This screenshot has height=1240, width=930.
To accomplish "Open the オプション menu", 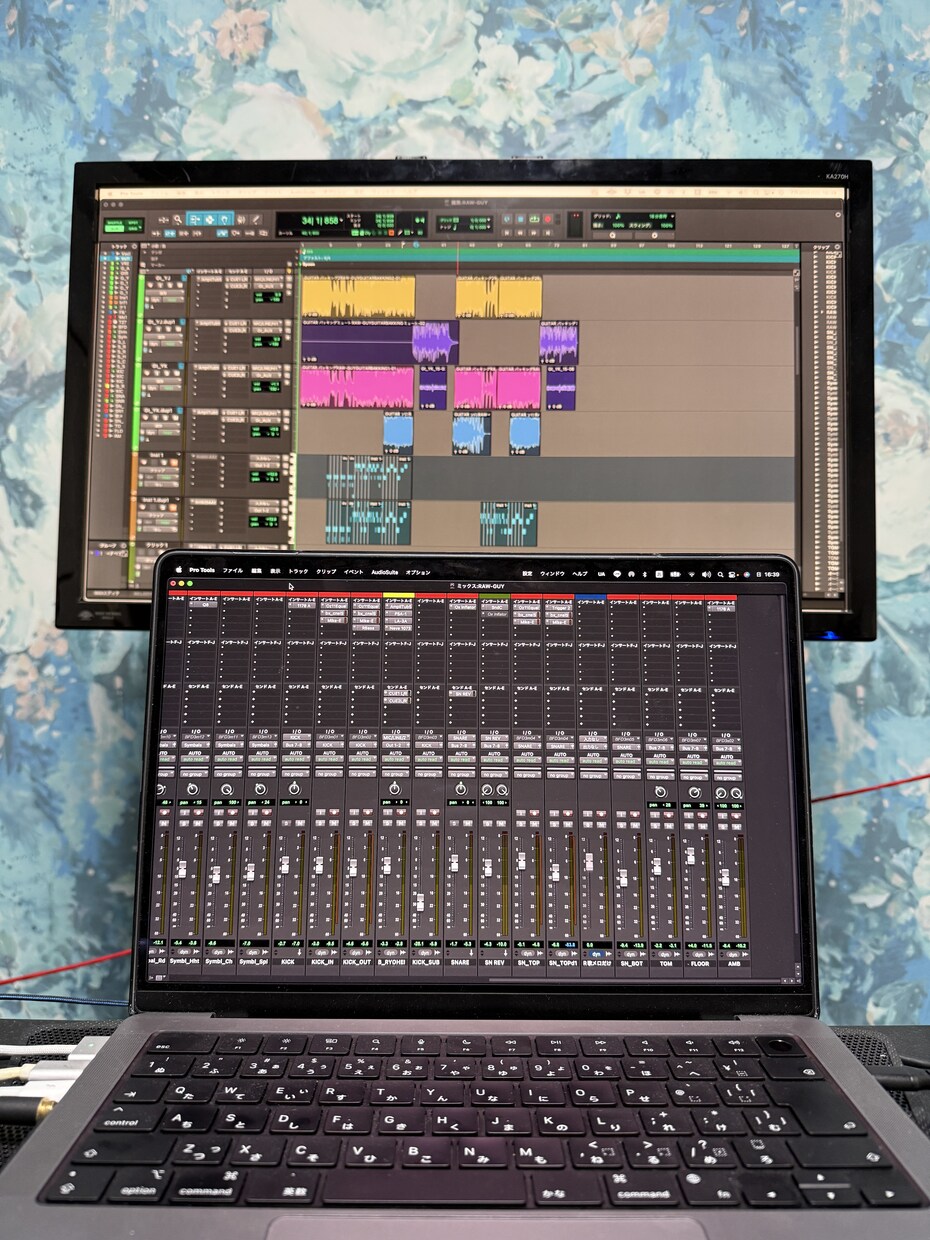I will pos(418,571).
